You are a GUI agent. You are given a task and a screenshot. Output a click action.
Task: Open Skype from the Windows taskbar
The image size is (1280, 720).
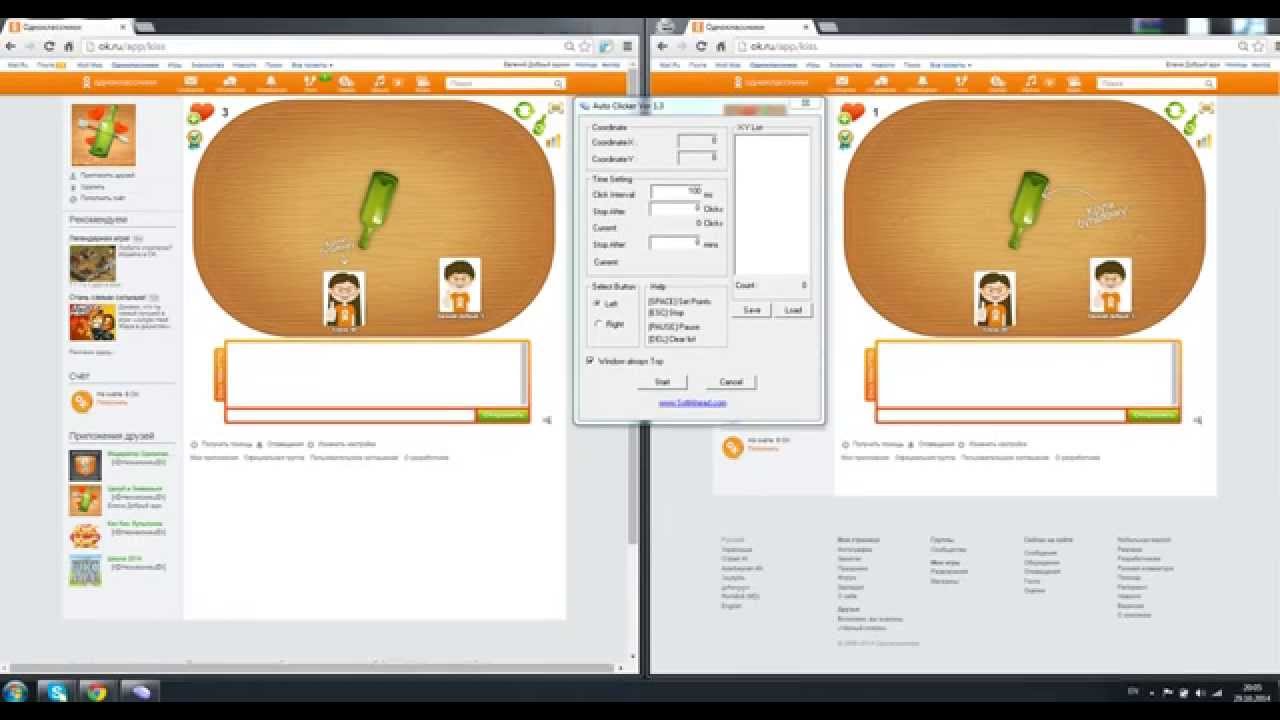(x=56, y=691)
